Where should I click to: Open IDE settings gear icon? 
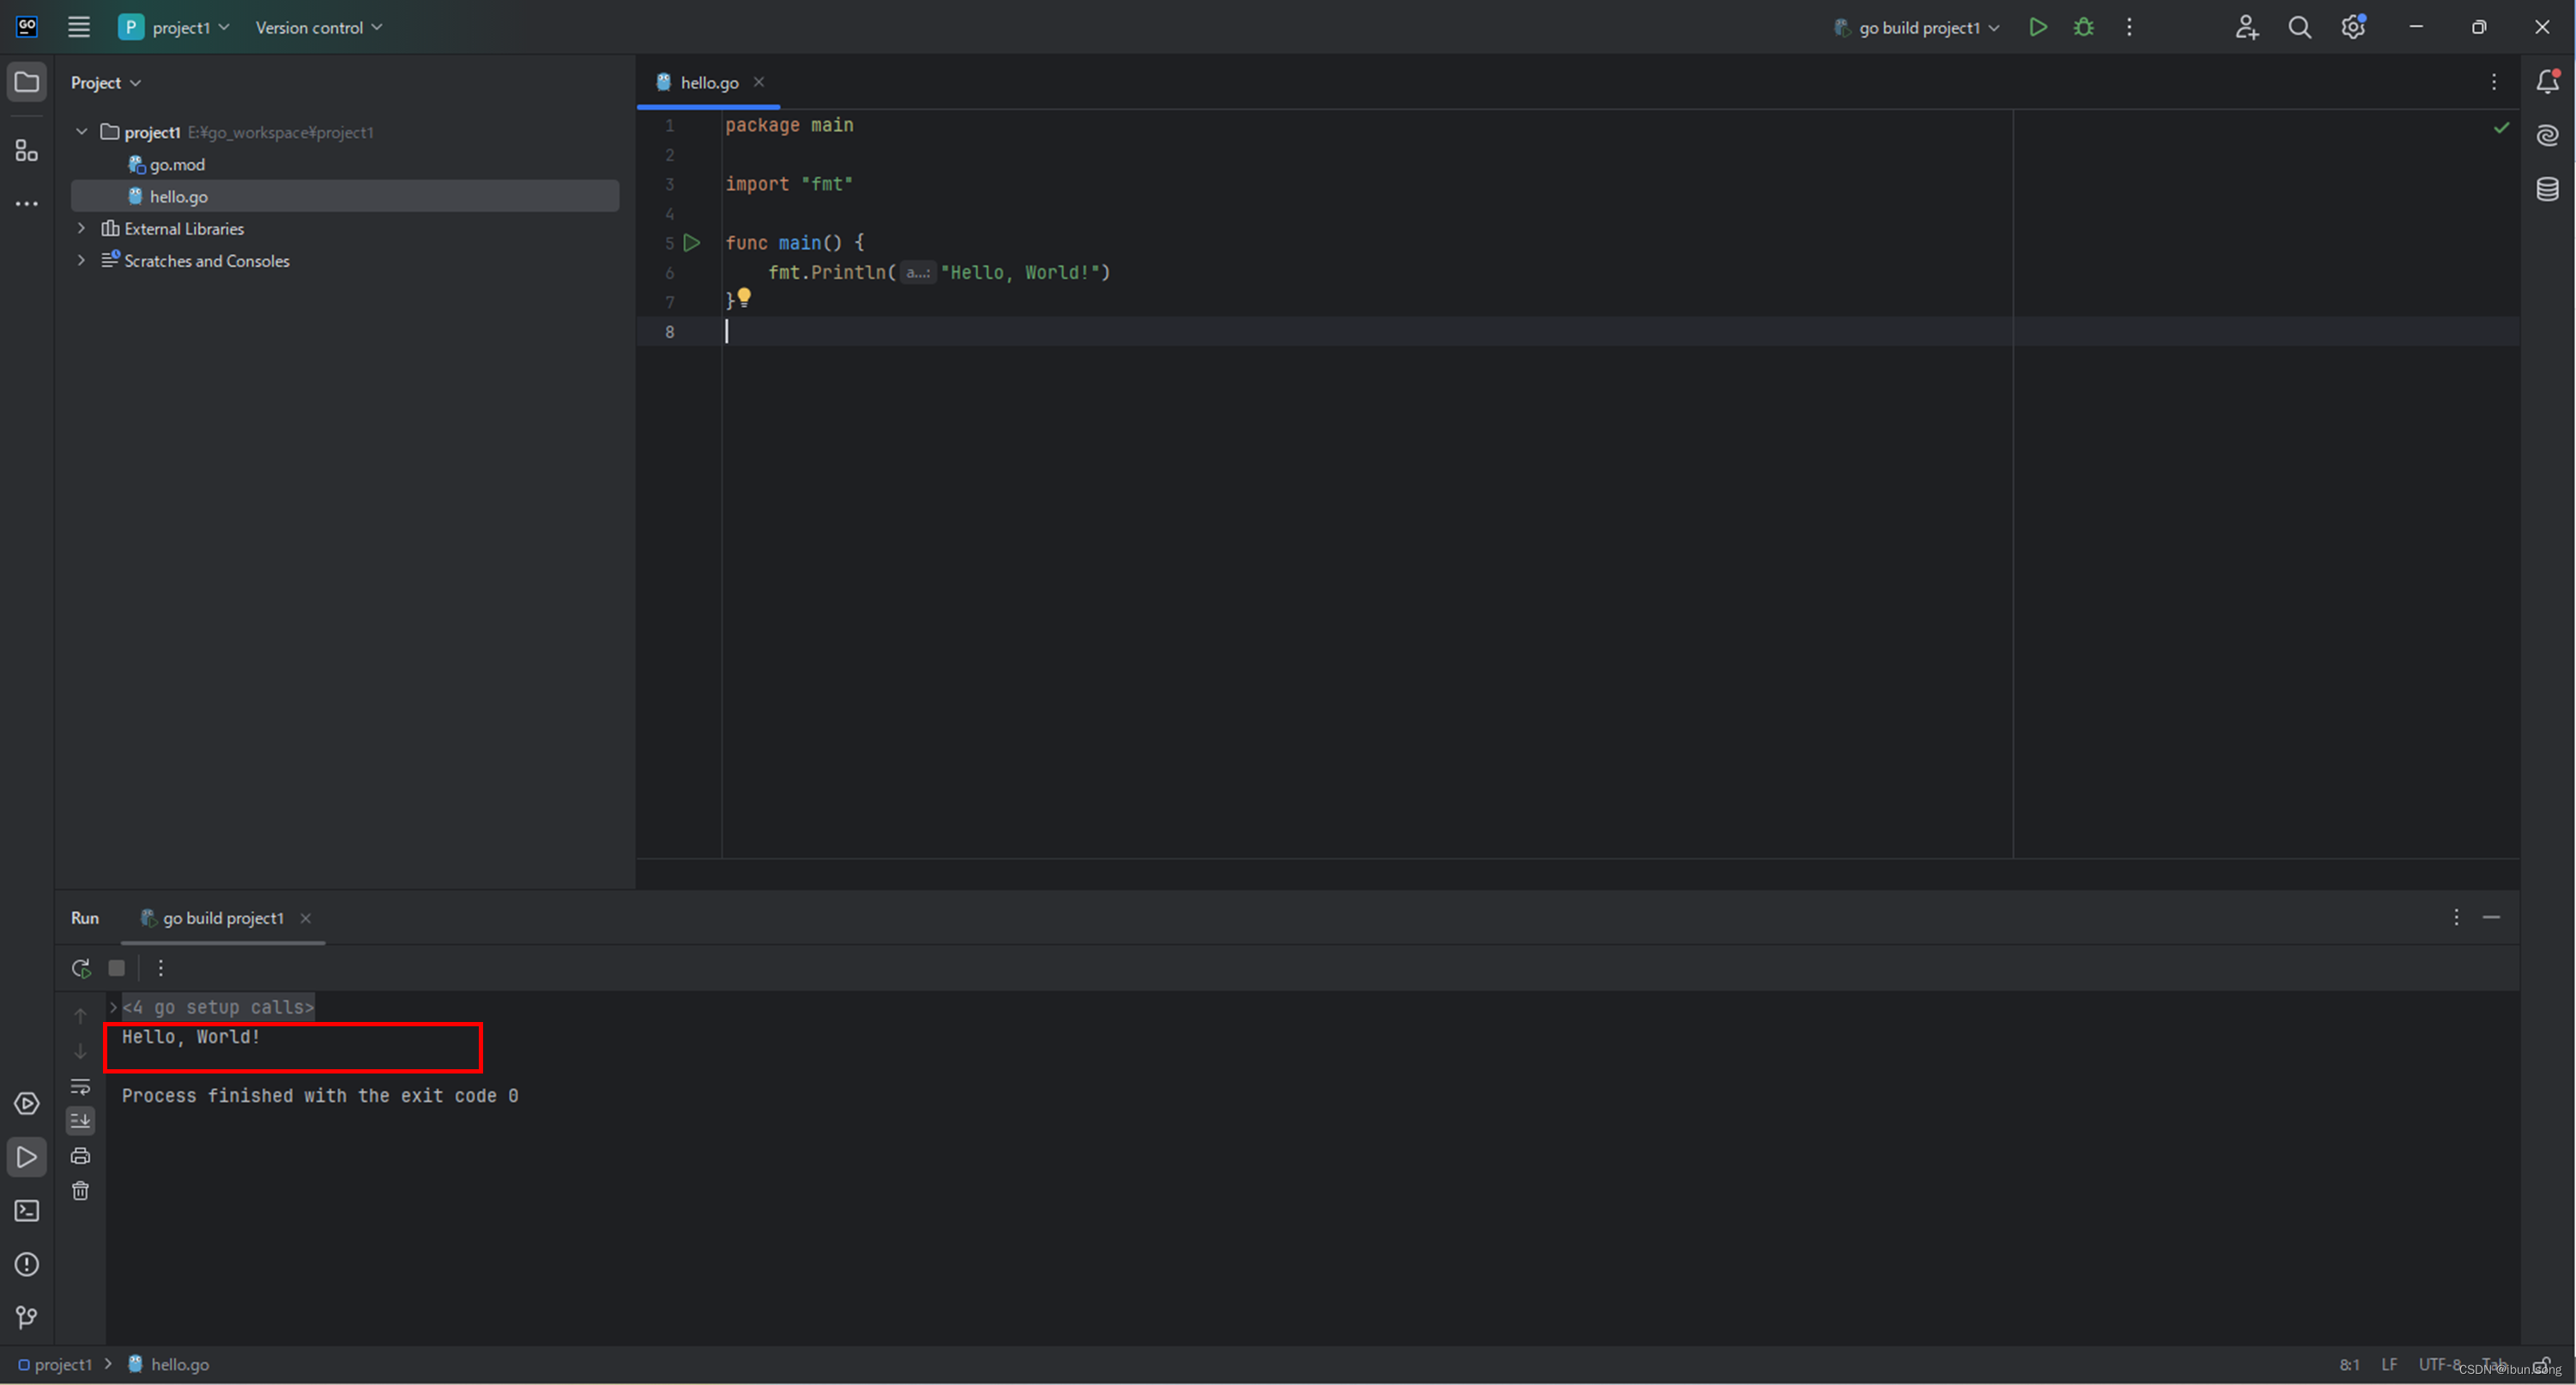pos(2352,27)
